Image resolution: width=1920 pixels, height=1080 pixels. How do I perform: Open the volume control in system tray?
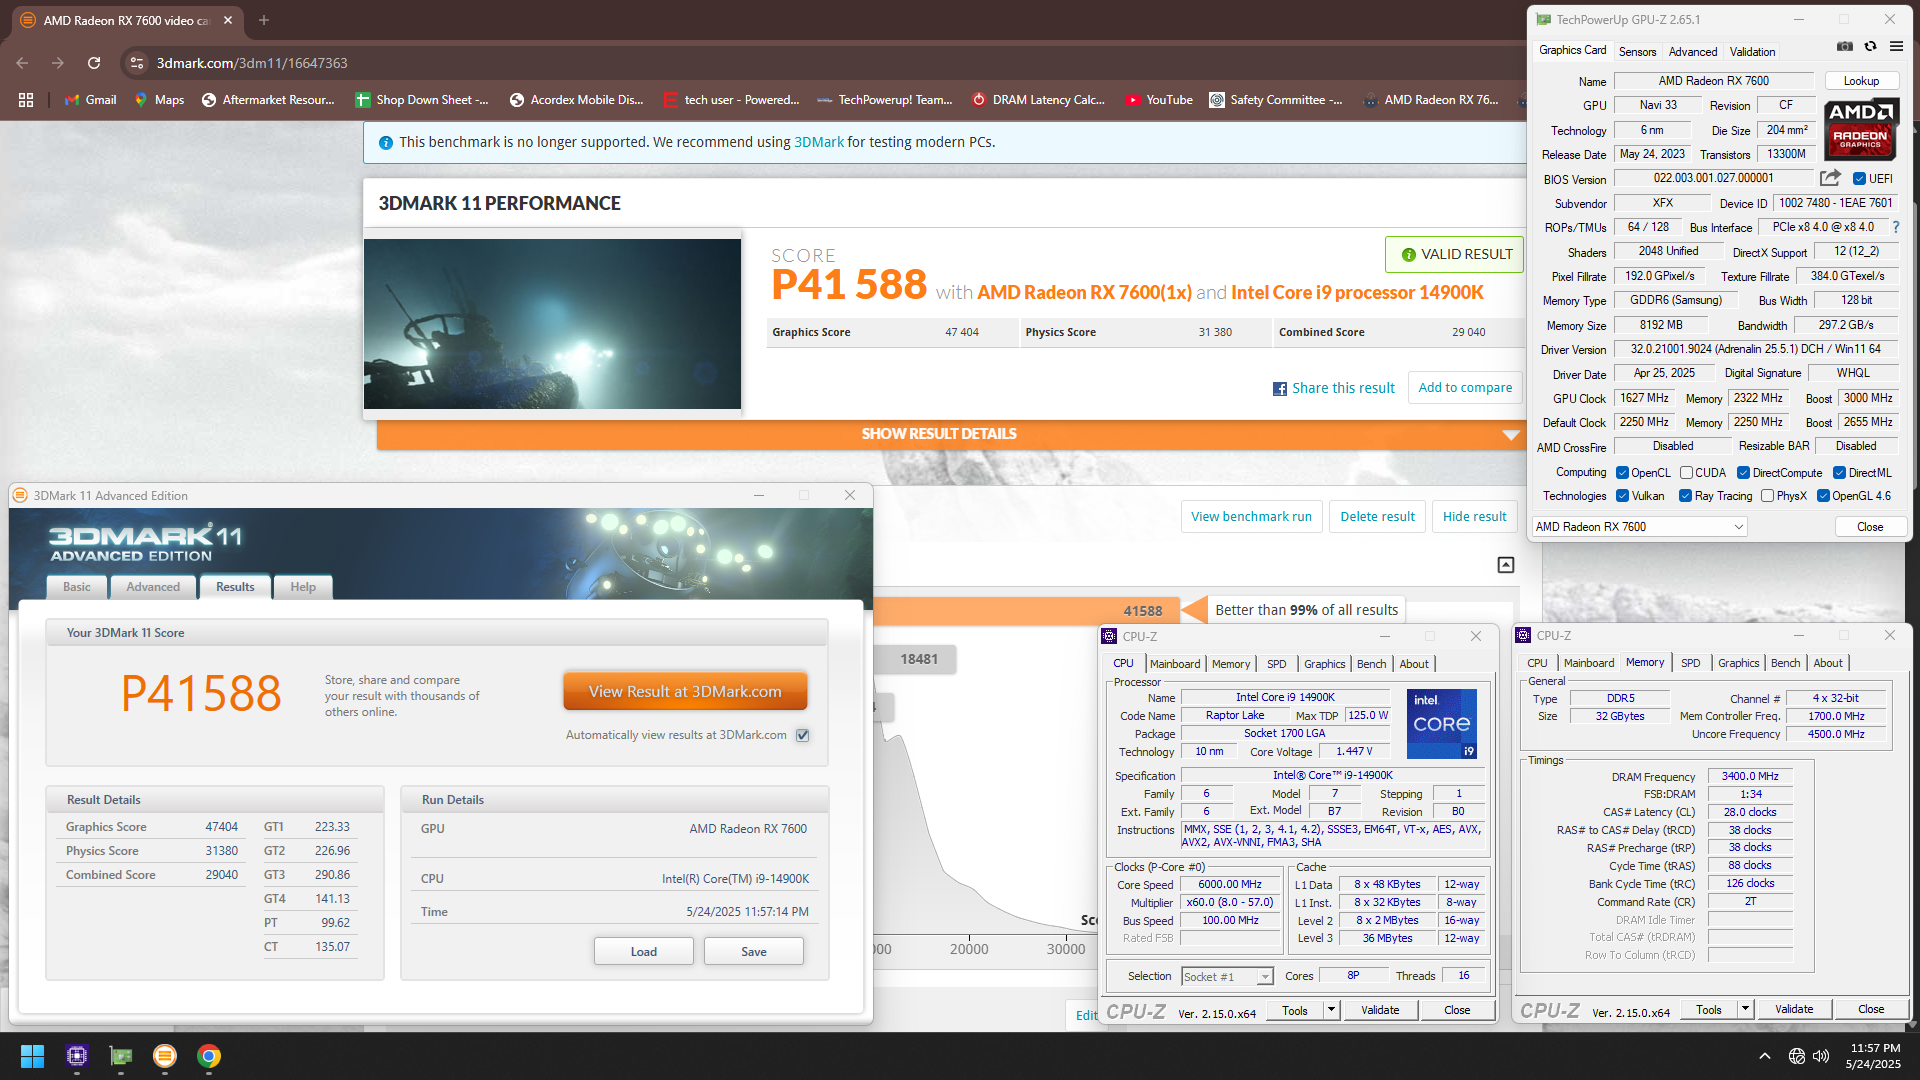1821,1056
